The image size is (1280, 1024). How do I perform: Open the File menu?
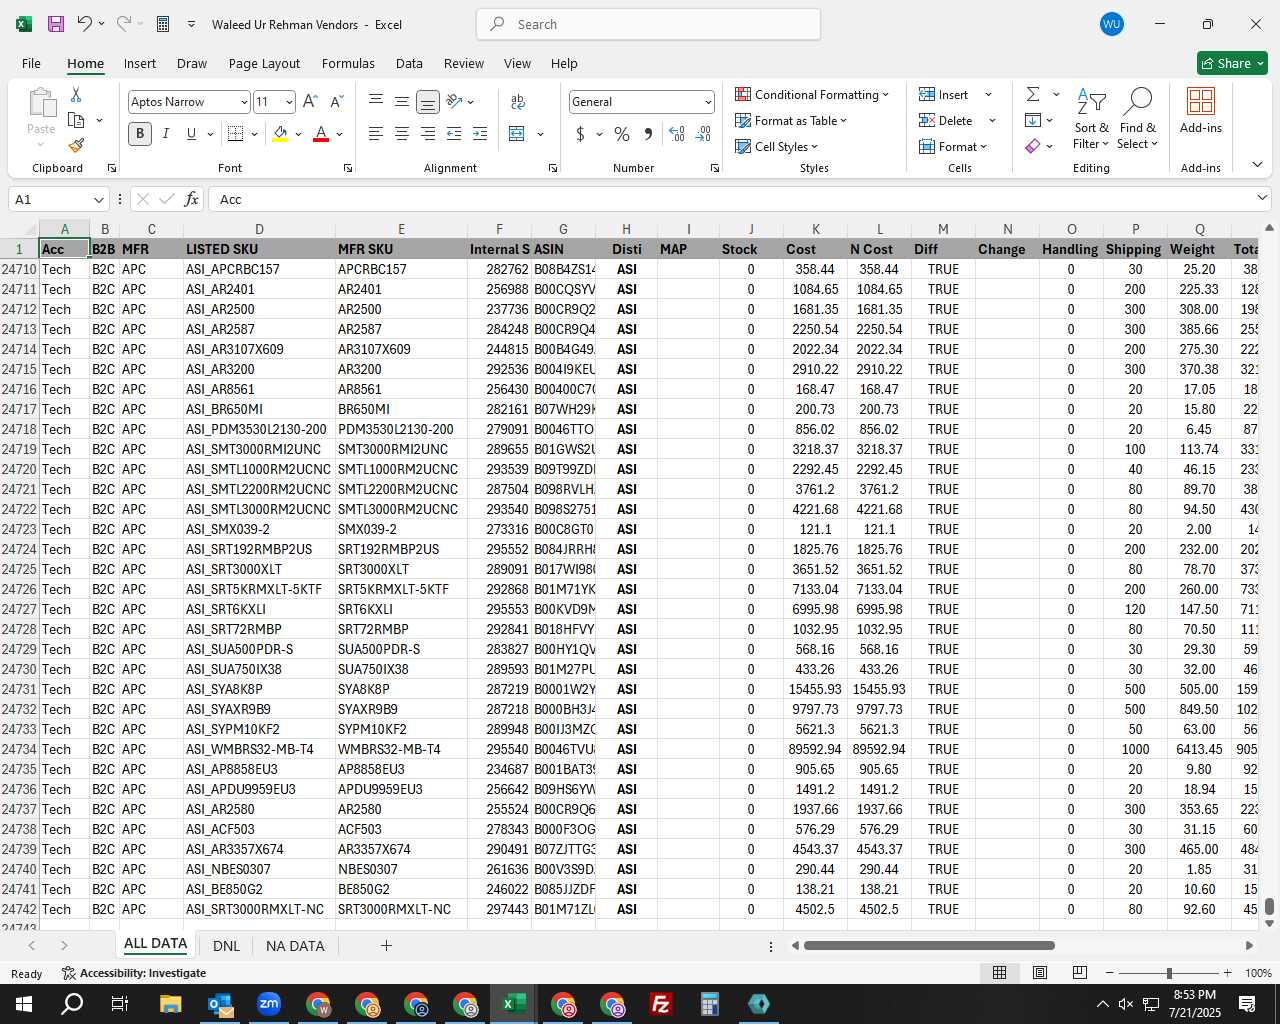pyautogui.click(x=31, y=63)
